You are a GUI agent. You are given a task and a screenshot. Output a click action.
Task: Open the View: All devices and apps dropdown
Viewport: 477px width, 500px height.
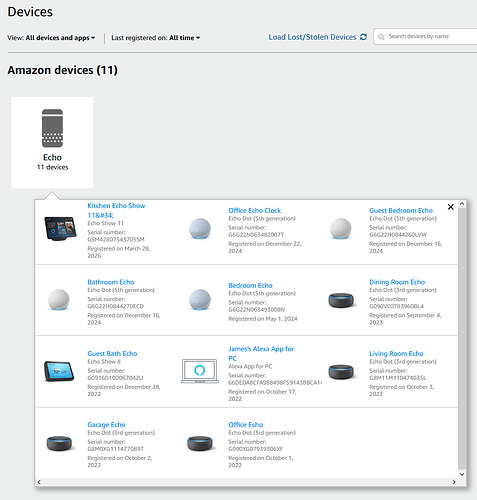click(51, 38)
